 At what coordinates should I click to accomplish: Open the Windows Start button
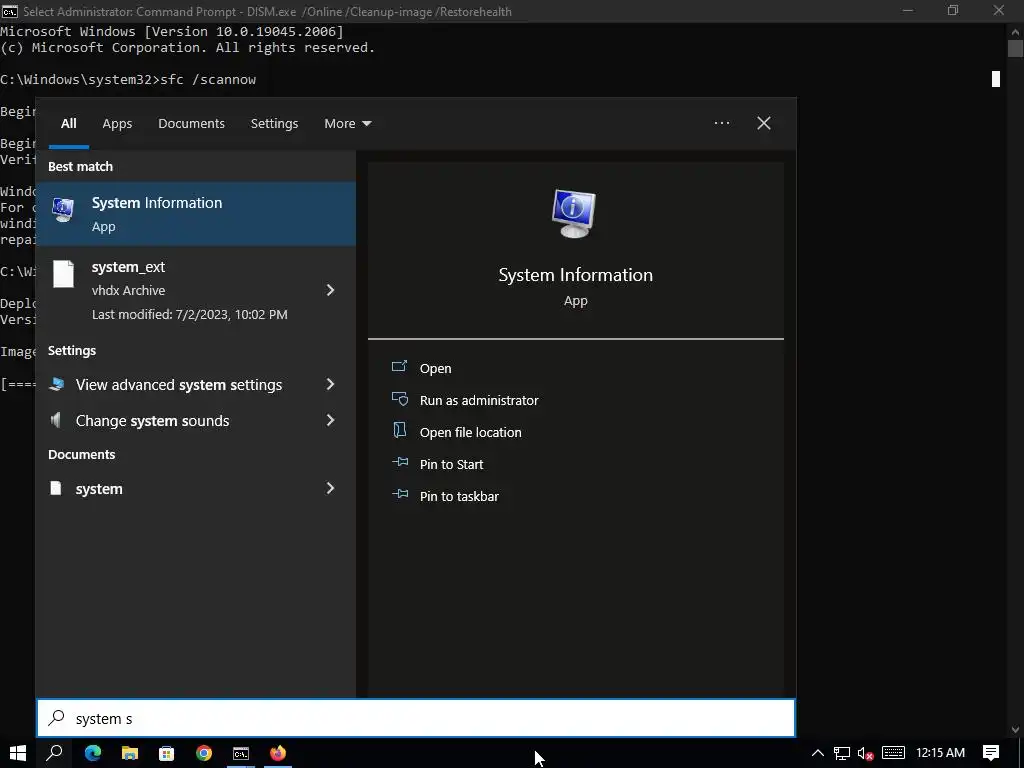click(x=18, y=753)
